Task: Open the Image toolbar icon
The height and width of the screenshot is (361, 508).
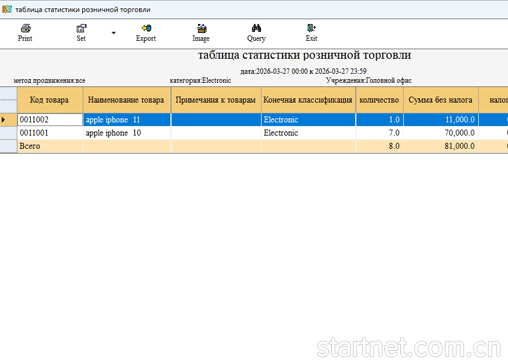Action: tap(201, 28)
